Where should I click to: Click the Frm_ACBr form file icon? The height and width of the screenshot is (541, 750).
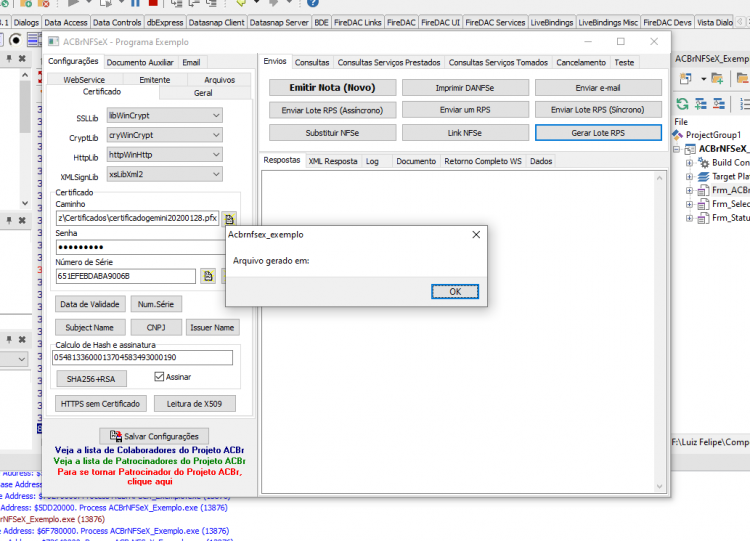703,190
